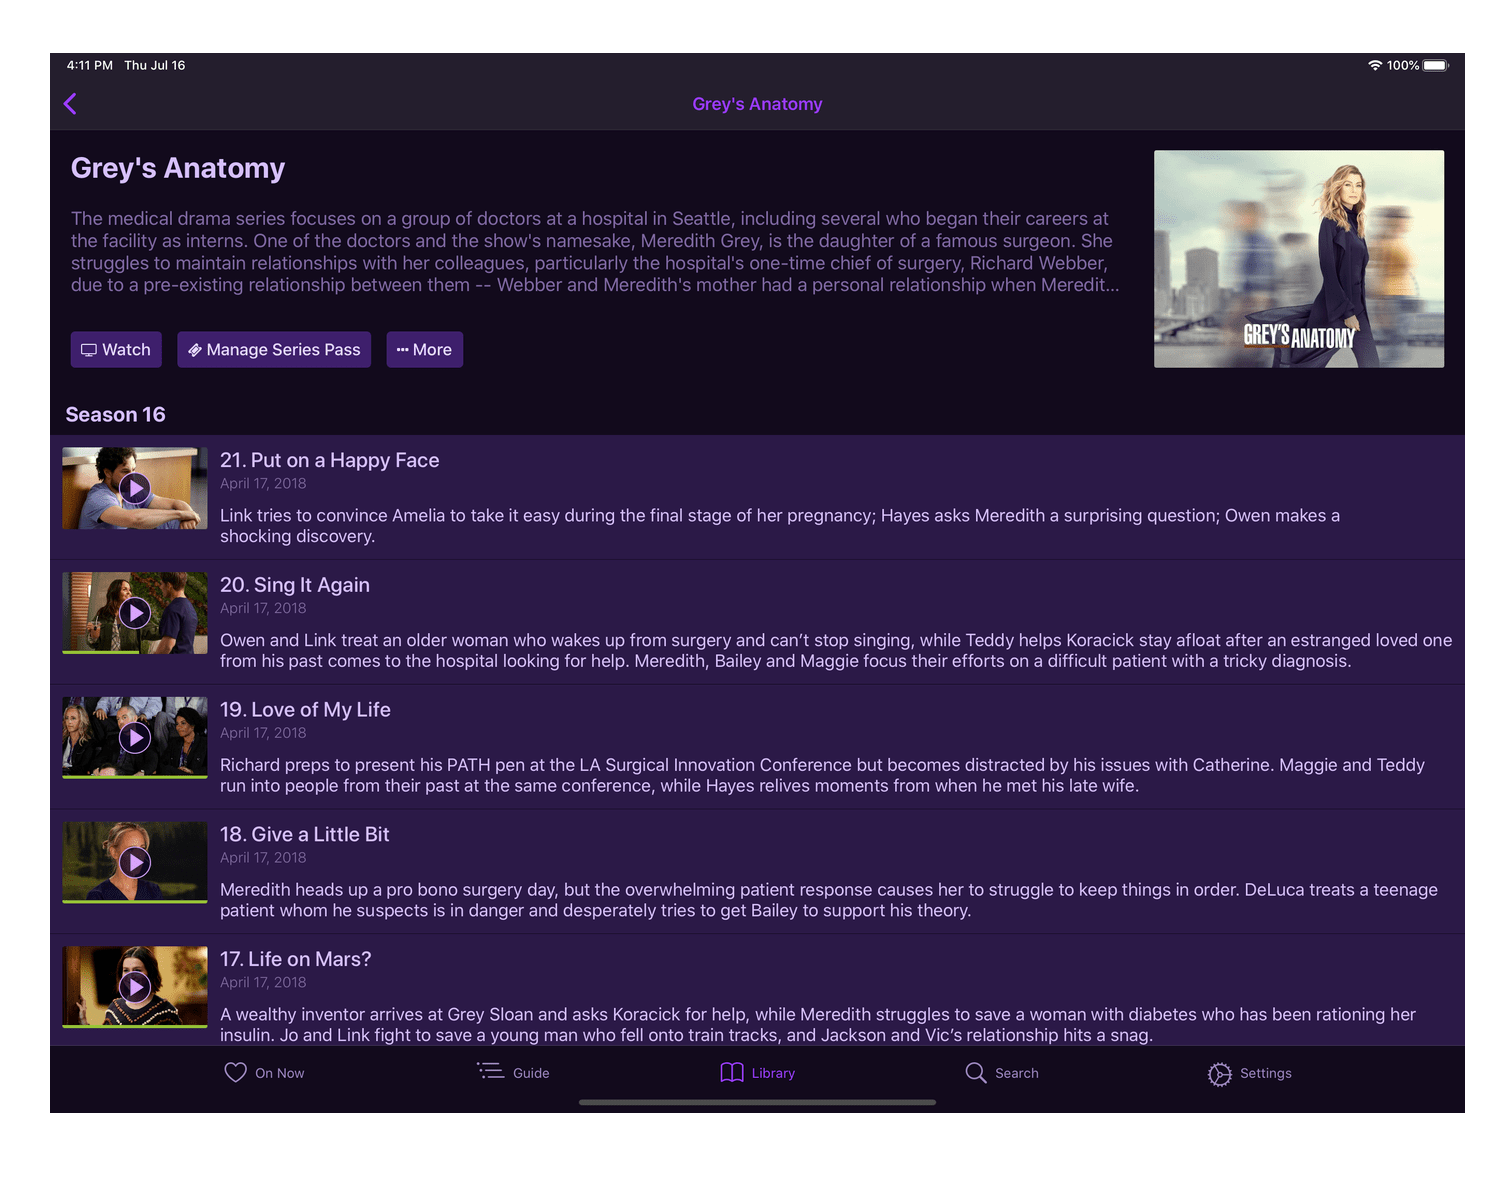This screenshot has height=1181, width=1512.
Task: Tap the episode 21 description about Link and Amelia
Action: (x=780, y=526)
